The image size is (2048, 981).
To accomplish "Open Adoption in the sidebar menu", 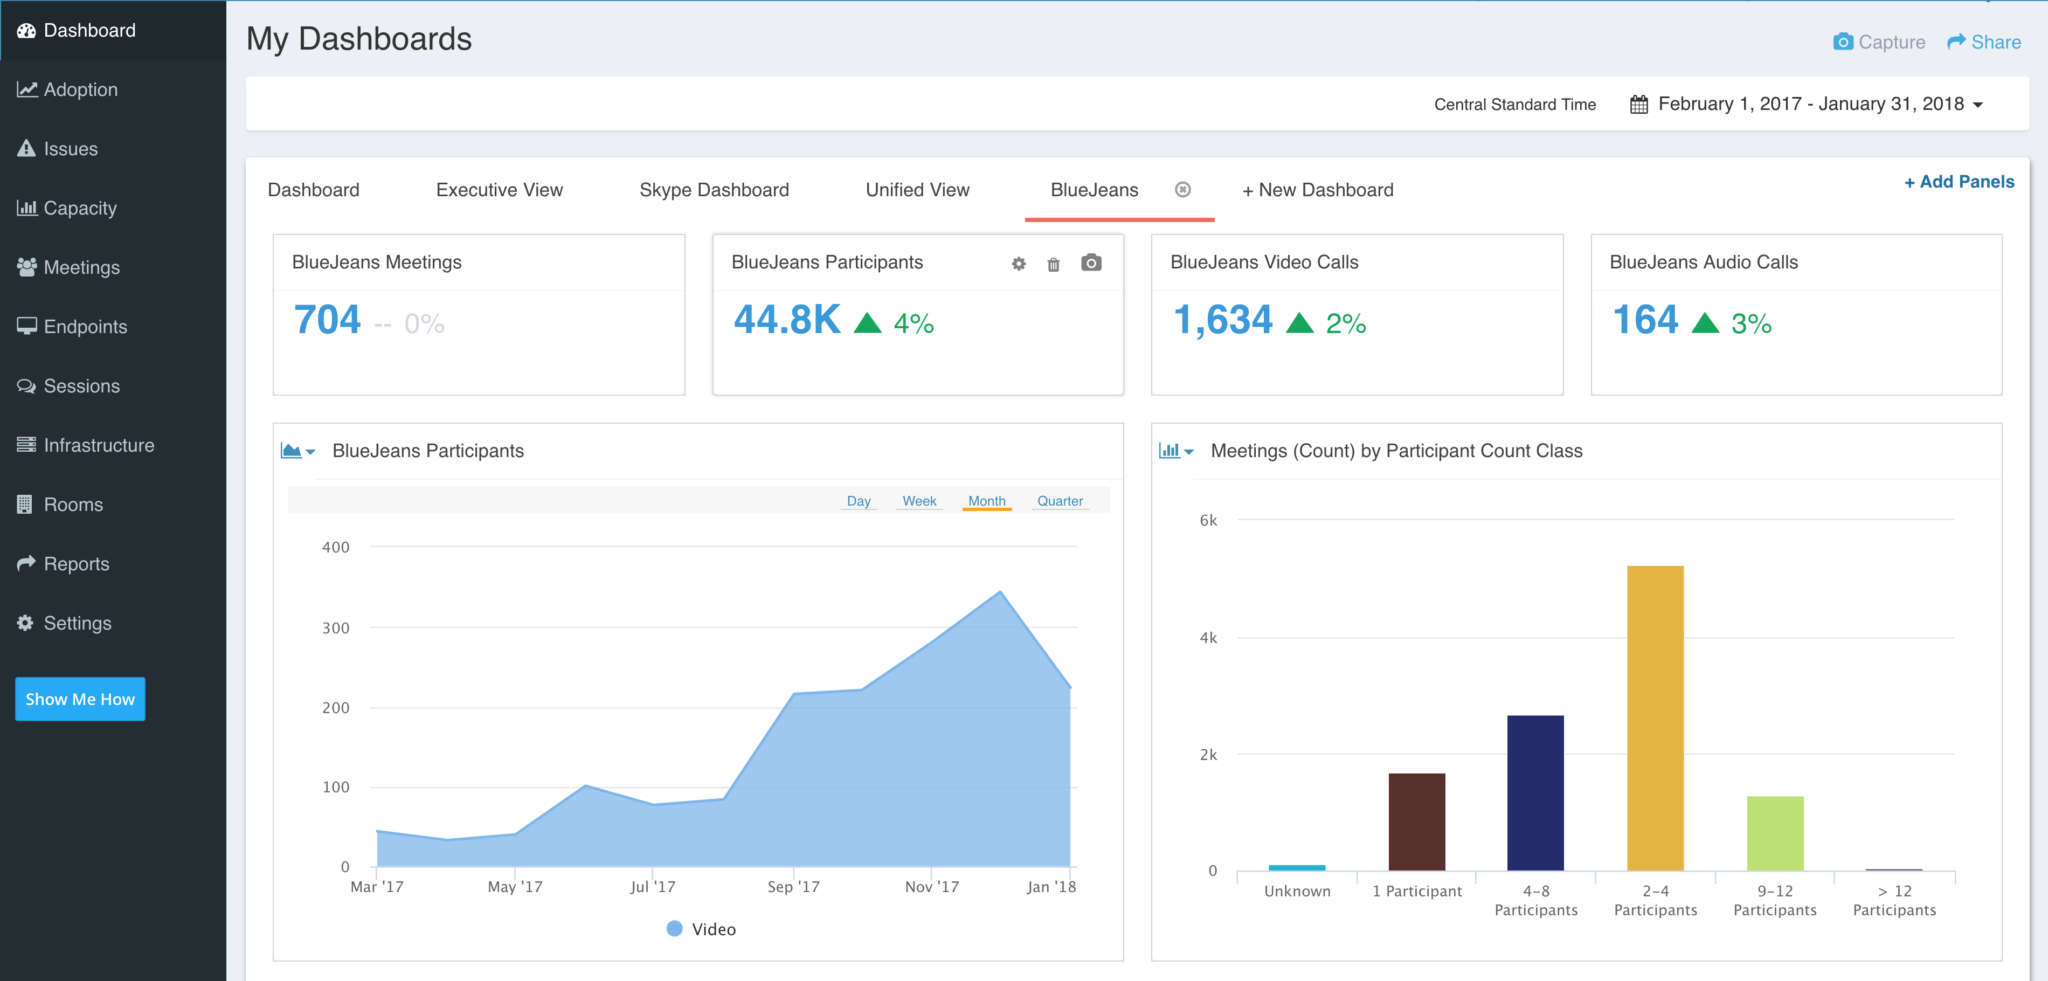I will 113,90.
